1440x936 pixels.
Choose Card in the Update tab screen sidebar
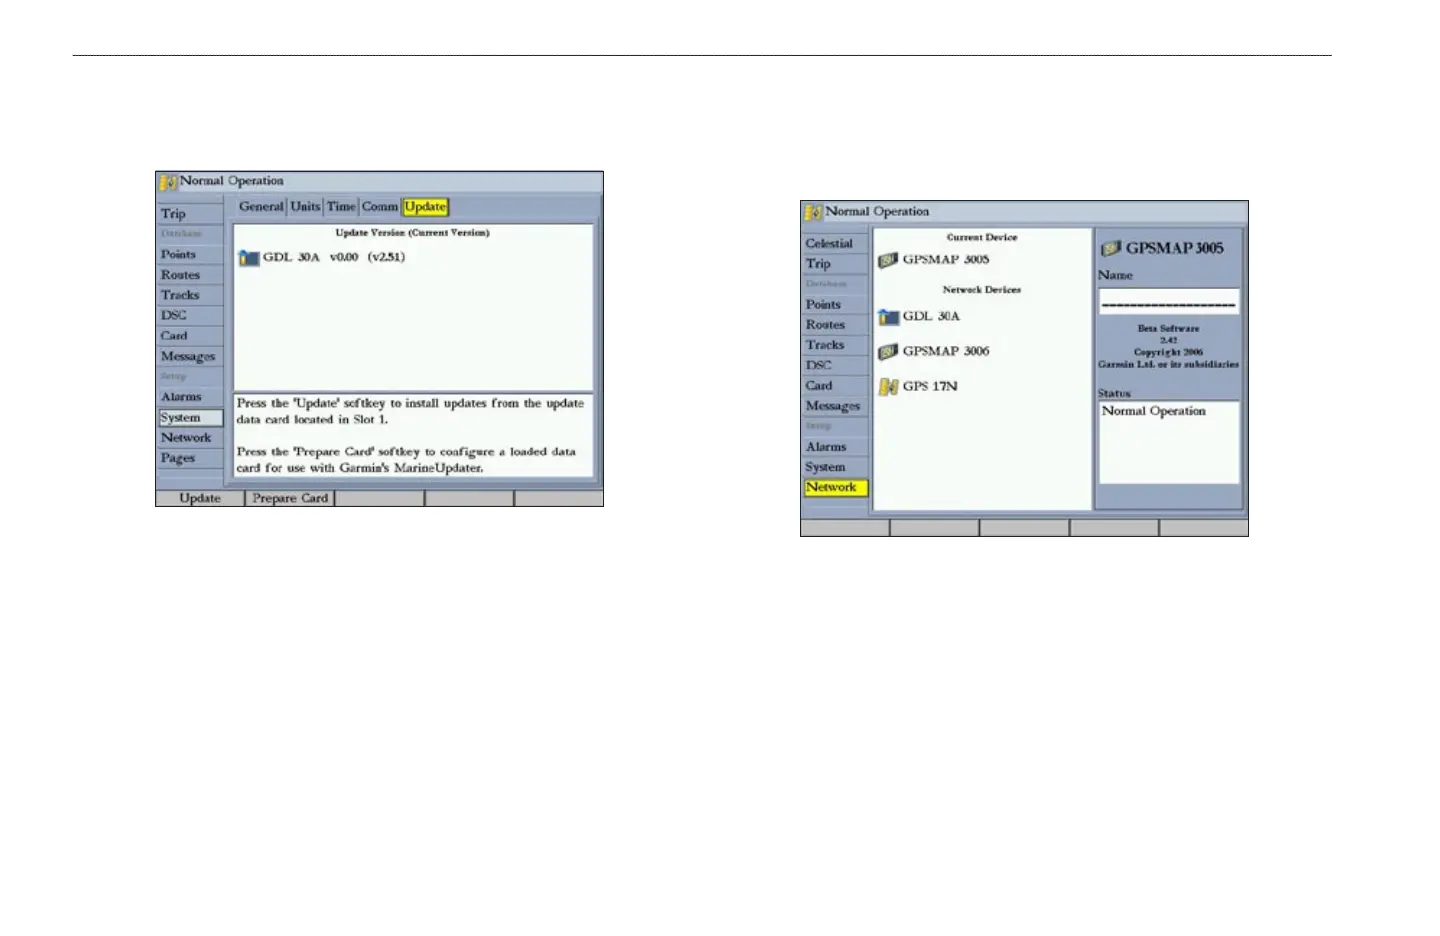pyautogui.click(x=190, y=336)
